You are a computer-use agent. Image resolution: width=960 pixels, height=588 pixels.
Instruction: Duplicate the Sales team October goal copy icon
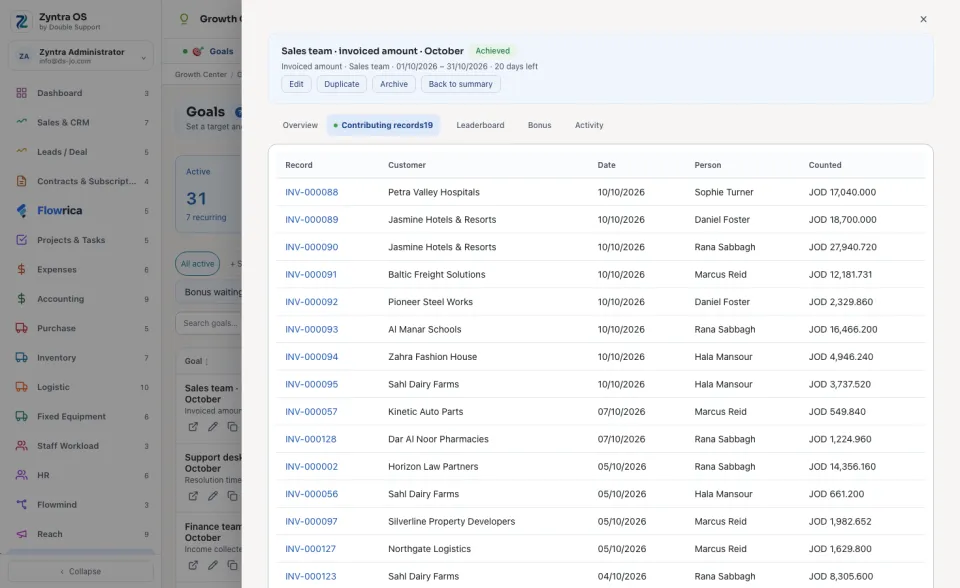point(232,427)
